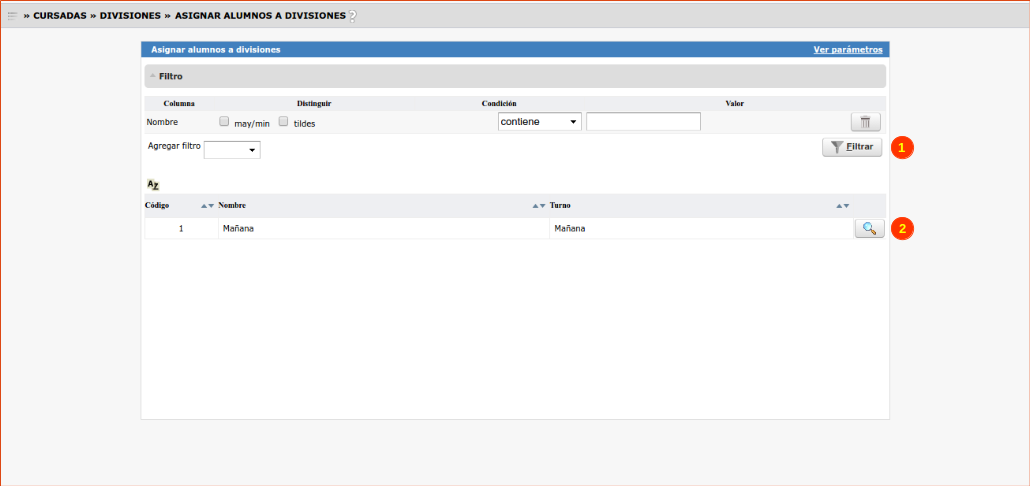Open the 'contiene' condition dropdown

pyautogui.click(x=539, y=122)
